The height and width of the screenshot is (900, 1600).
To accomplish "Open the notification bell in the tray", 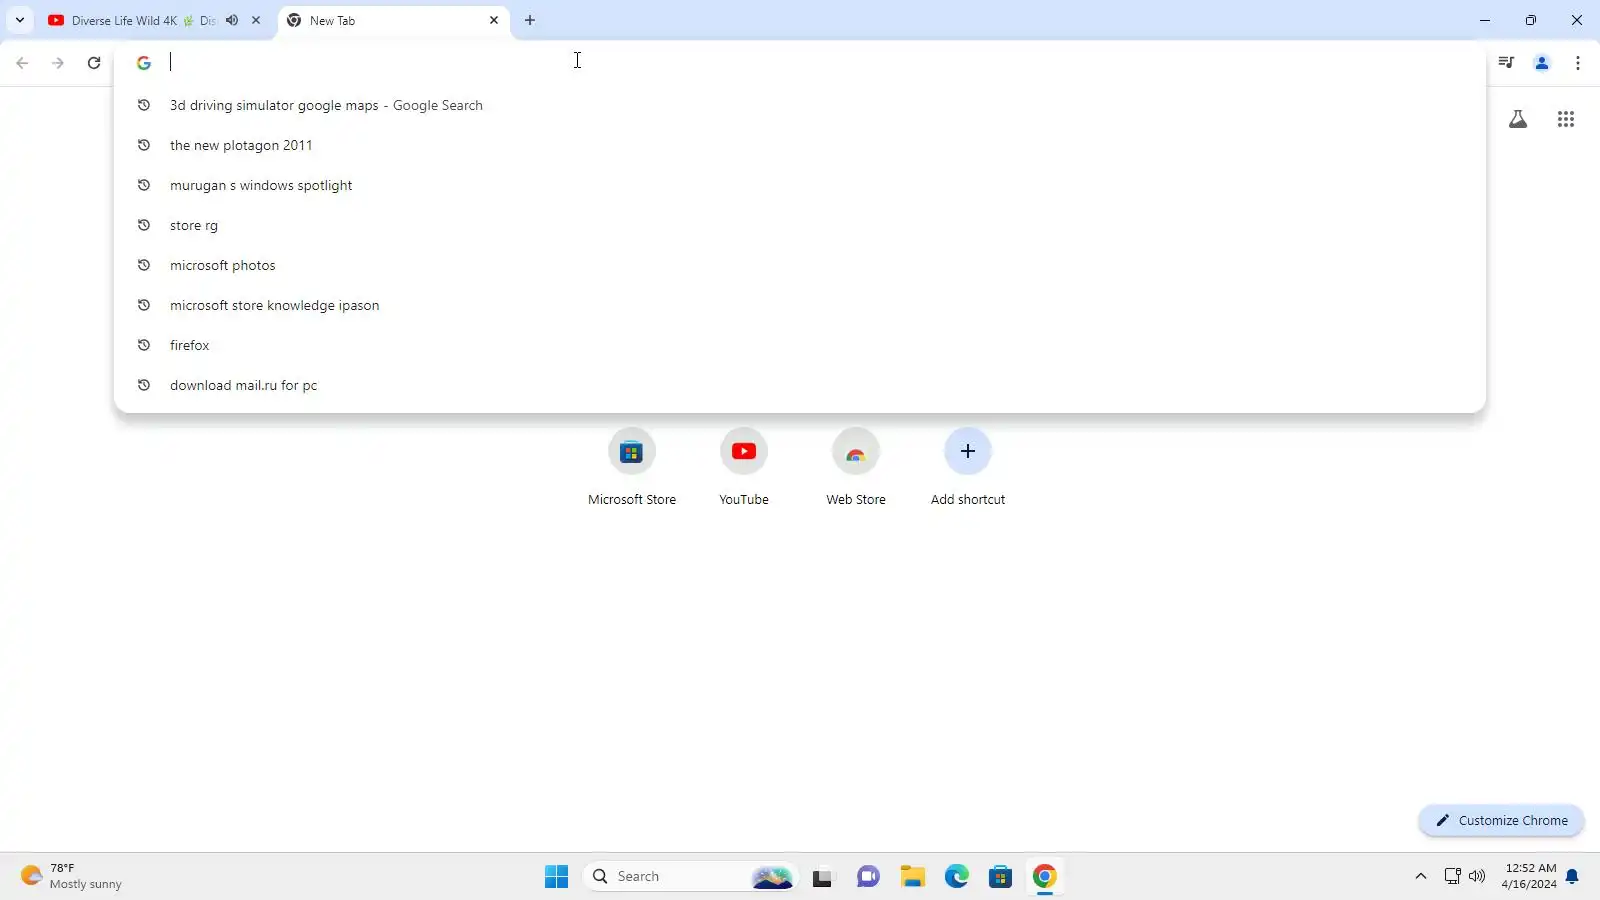I will click(1572, 876).
